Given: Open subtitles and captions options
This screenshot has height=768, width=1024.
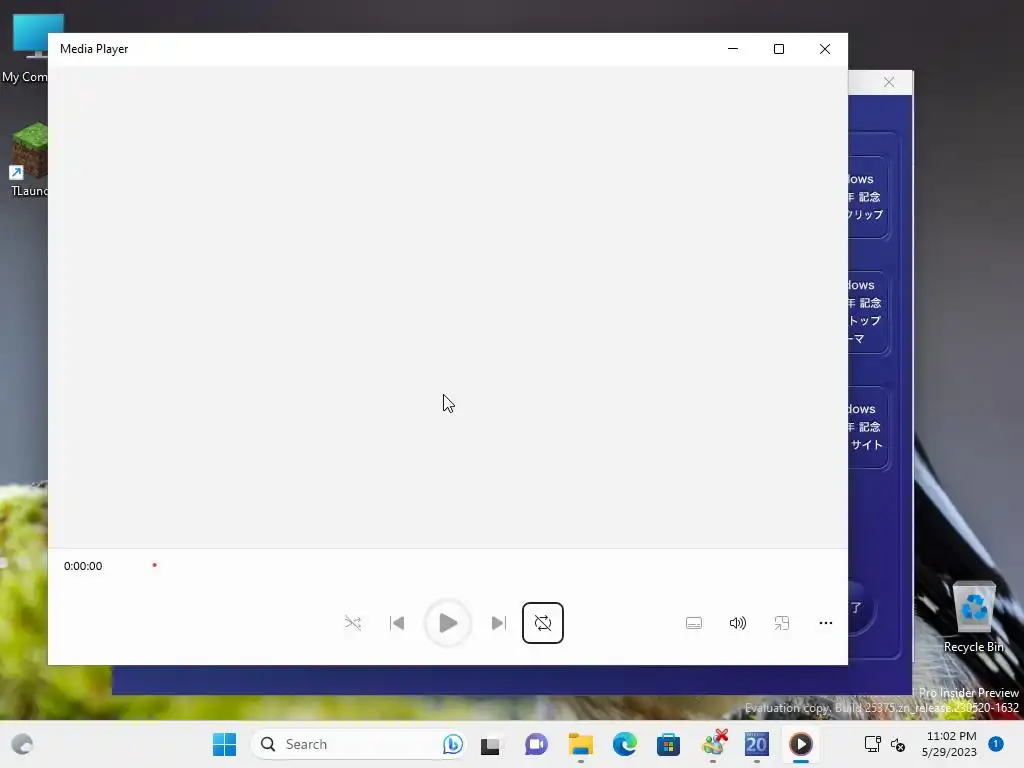Looking at the screenshot, I should 694,623.
